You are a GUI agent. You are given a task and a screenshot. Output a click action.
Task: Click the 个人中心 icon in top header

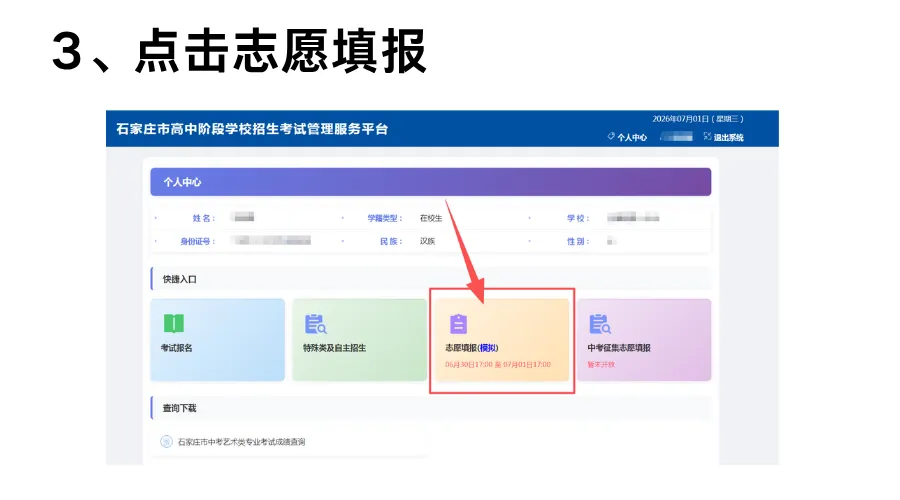click(611, 137)
